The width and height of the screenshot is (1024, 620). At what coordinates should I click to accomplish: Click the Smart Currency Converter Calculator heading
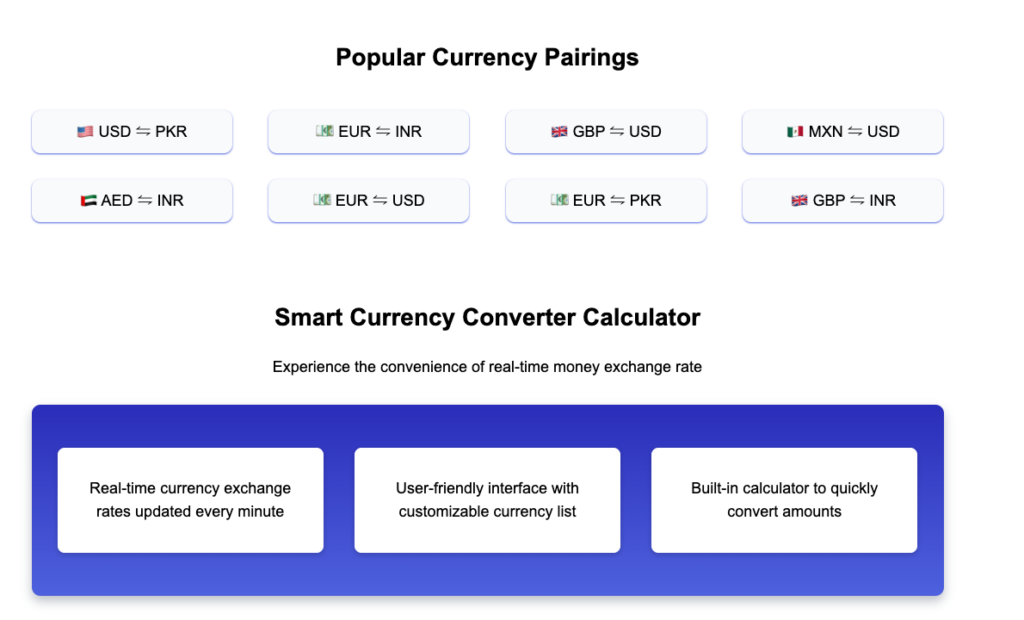coord(487,318)
